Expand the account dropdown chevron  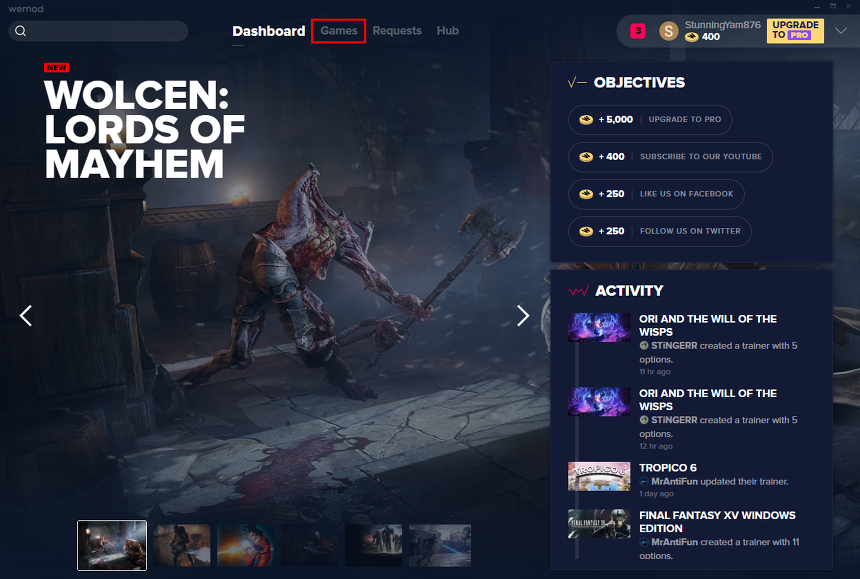[841, 31]
